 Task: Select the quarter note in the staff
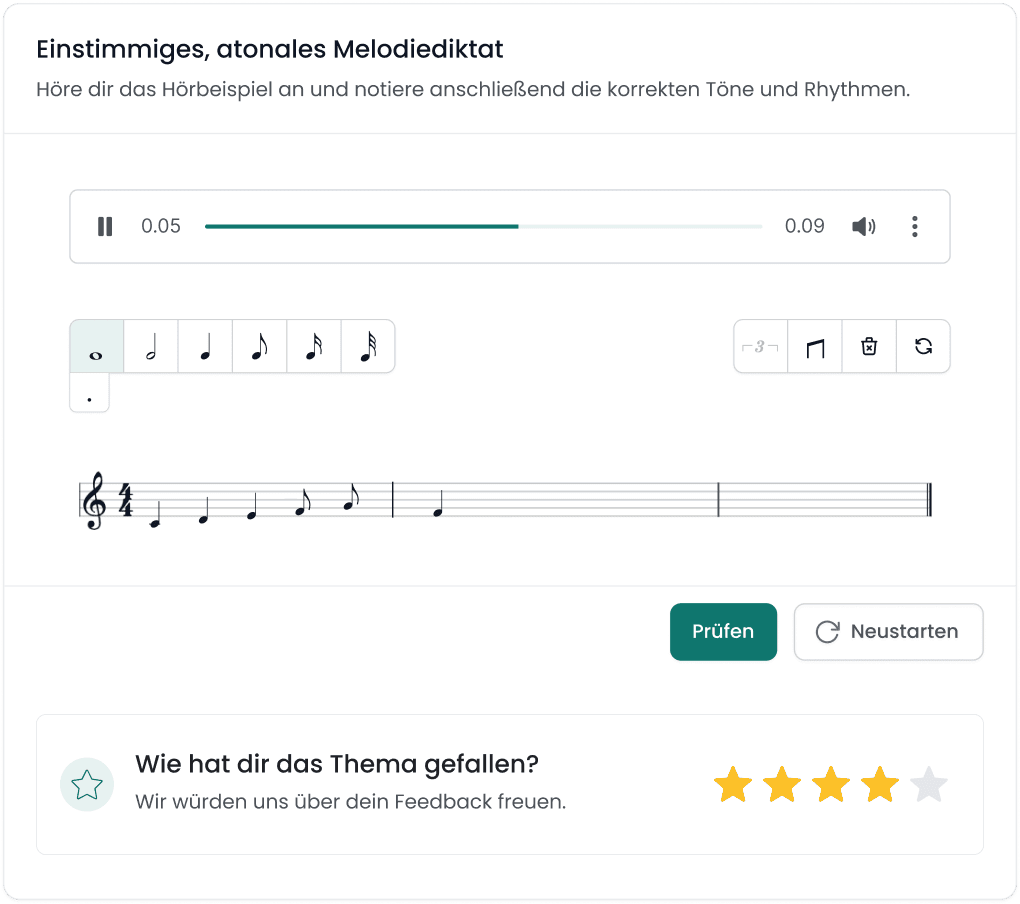click(x=437, y=511)
